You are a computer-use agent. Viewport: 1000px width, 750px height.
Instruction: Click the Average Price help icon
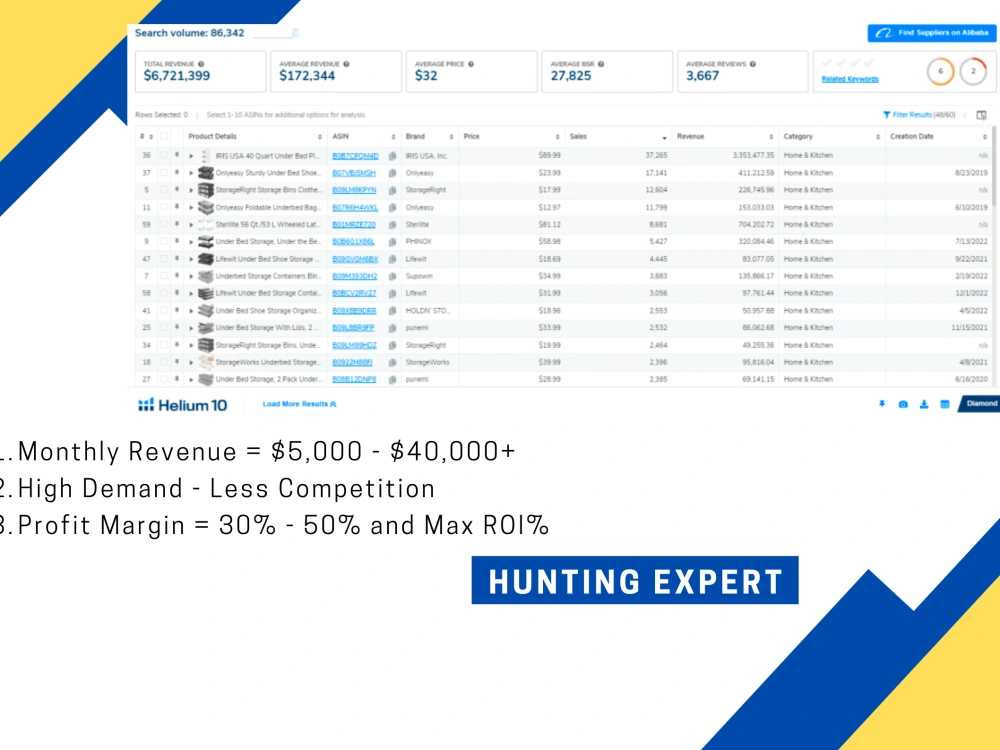point(471,64)
